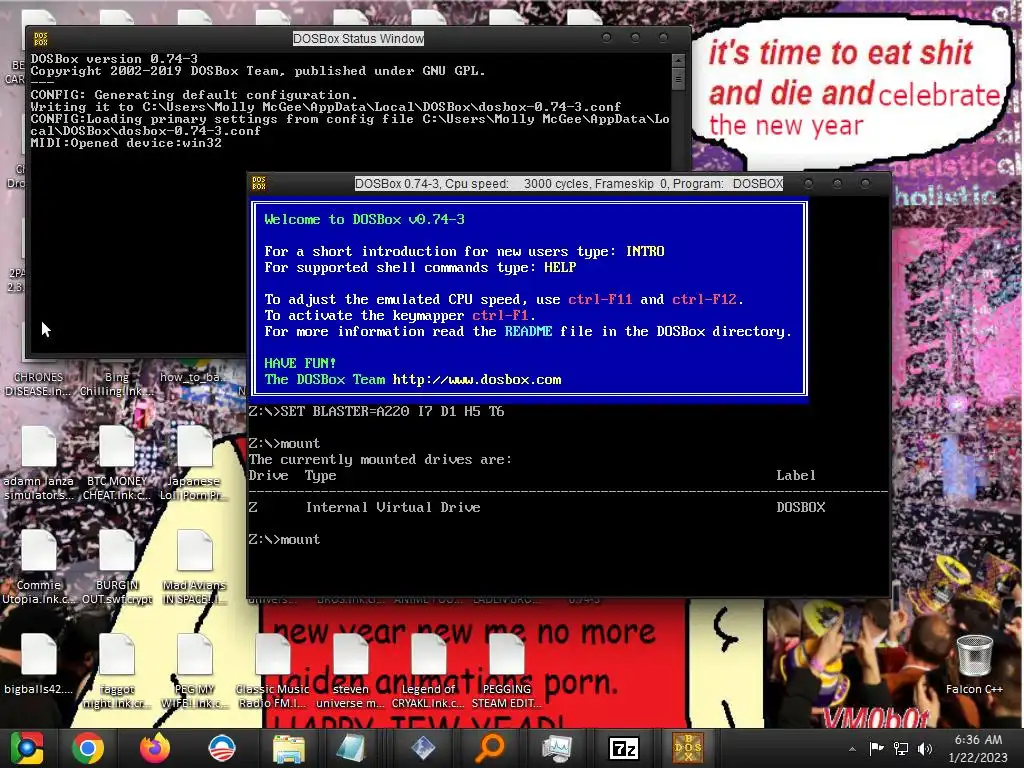Click the HELP command word

point(560,267)
